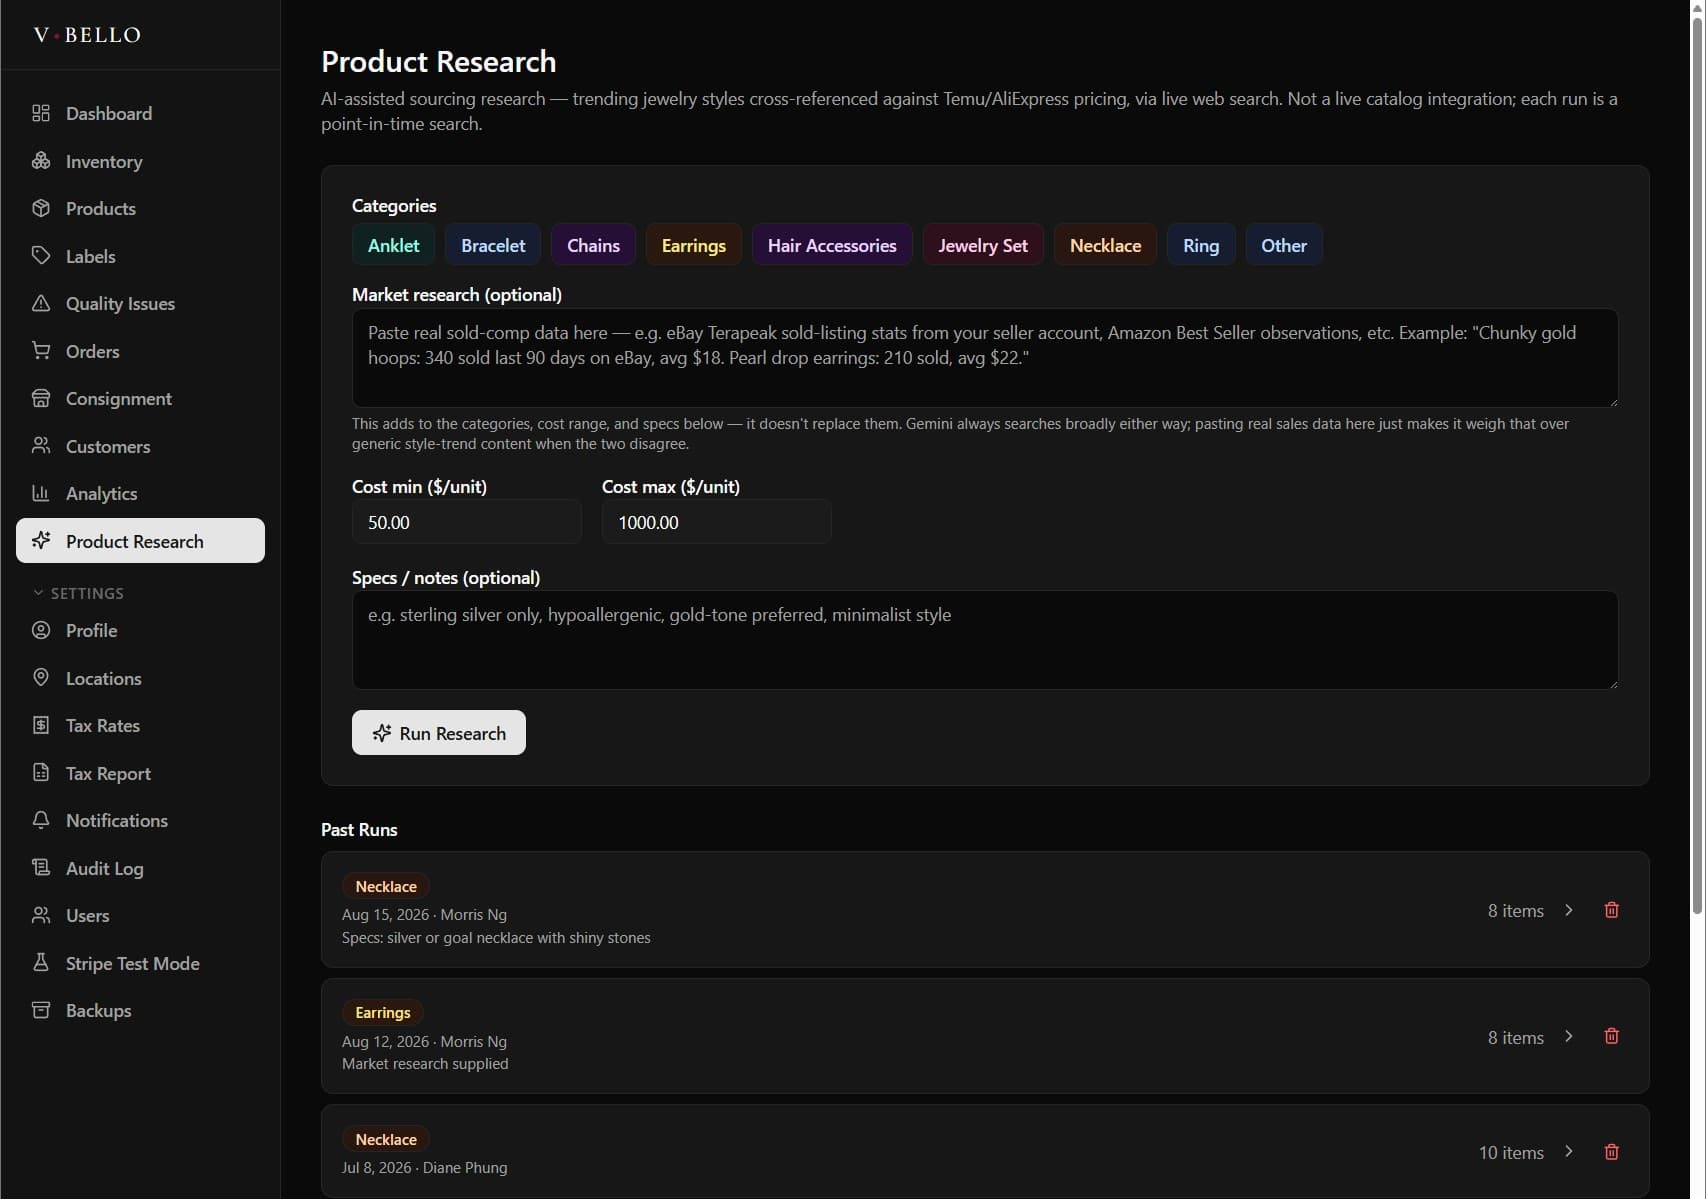
Task: Click the Customers people icon
Action: (x=41, y=446)
